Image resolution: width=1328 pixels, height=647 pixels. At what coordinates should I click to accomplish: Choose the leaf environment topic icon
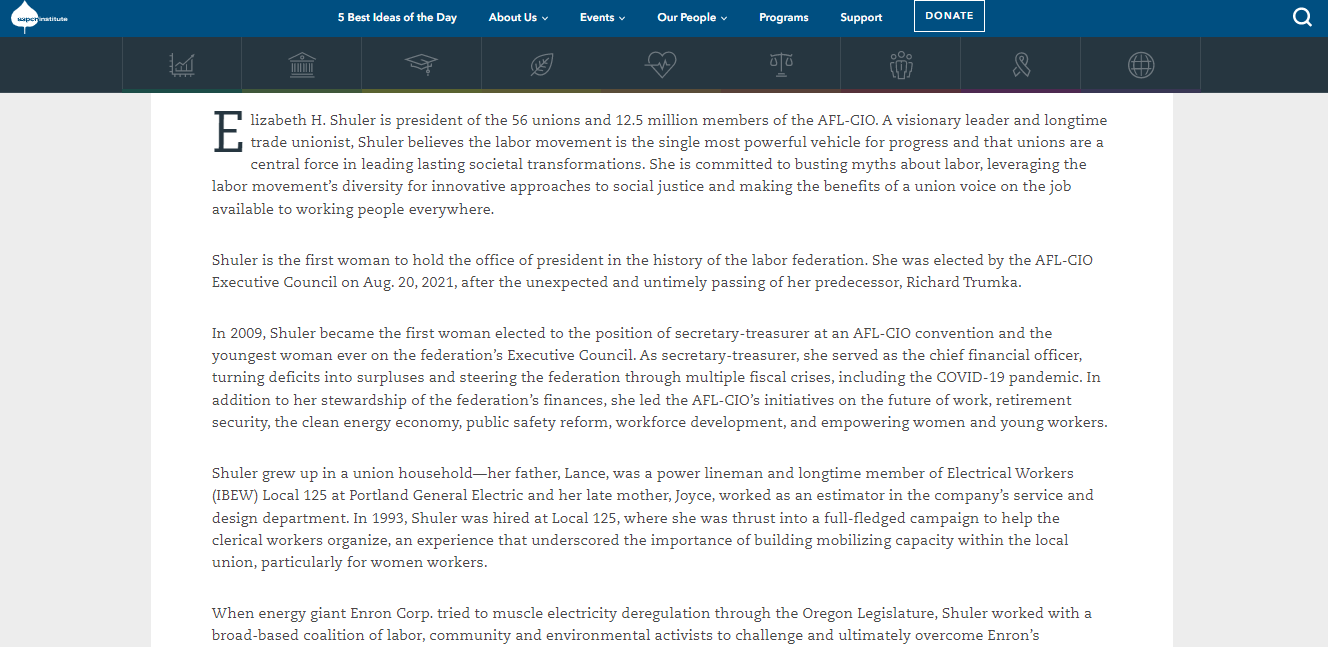tap(541, 65)
